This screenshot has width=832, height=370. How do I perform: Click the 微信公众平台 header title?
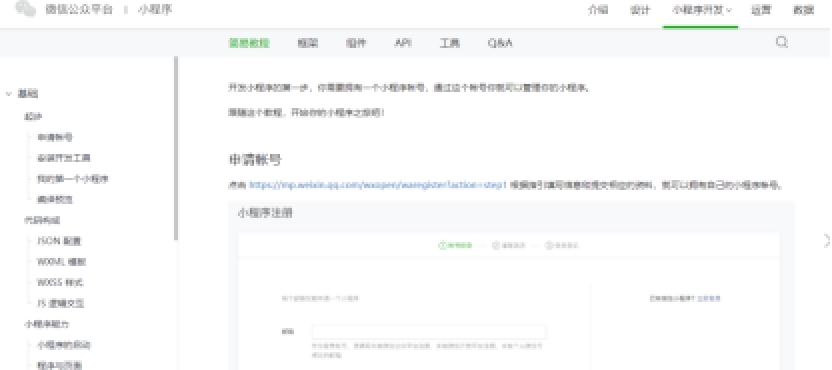pyautogui.click(x=79, y=10)
